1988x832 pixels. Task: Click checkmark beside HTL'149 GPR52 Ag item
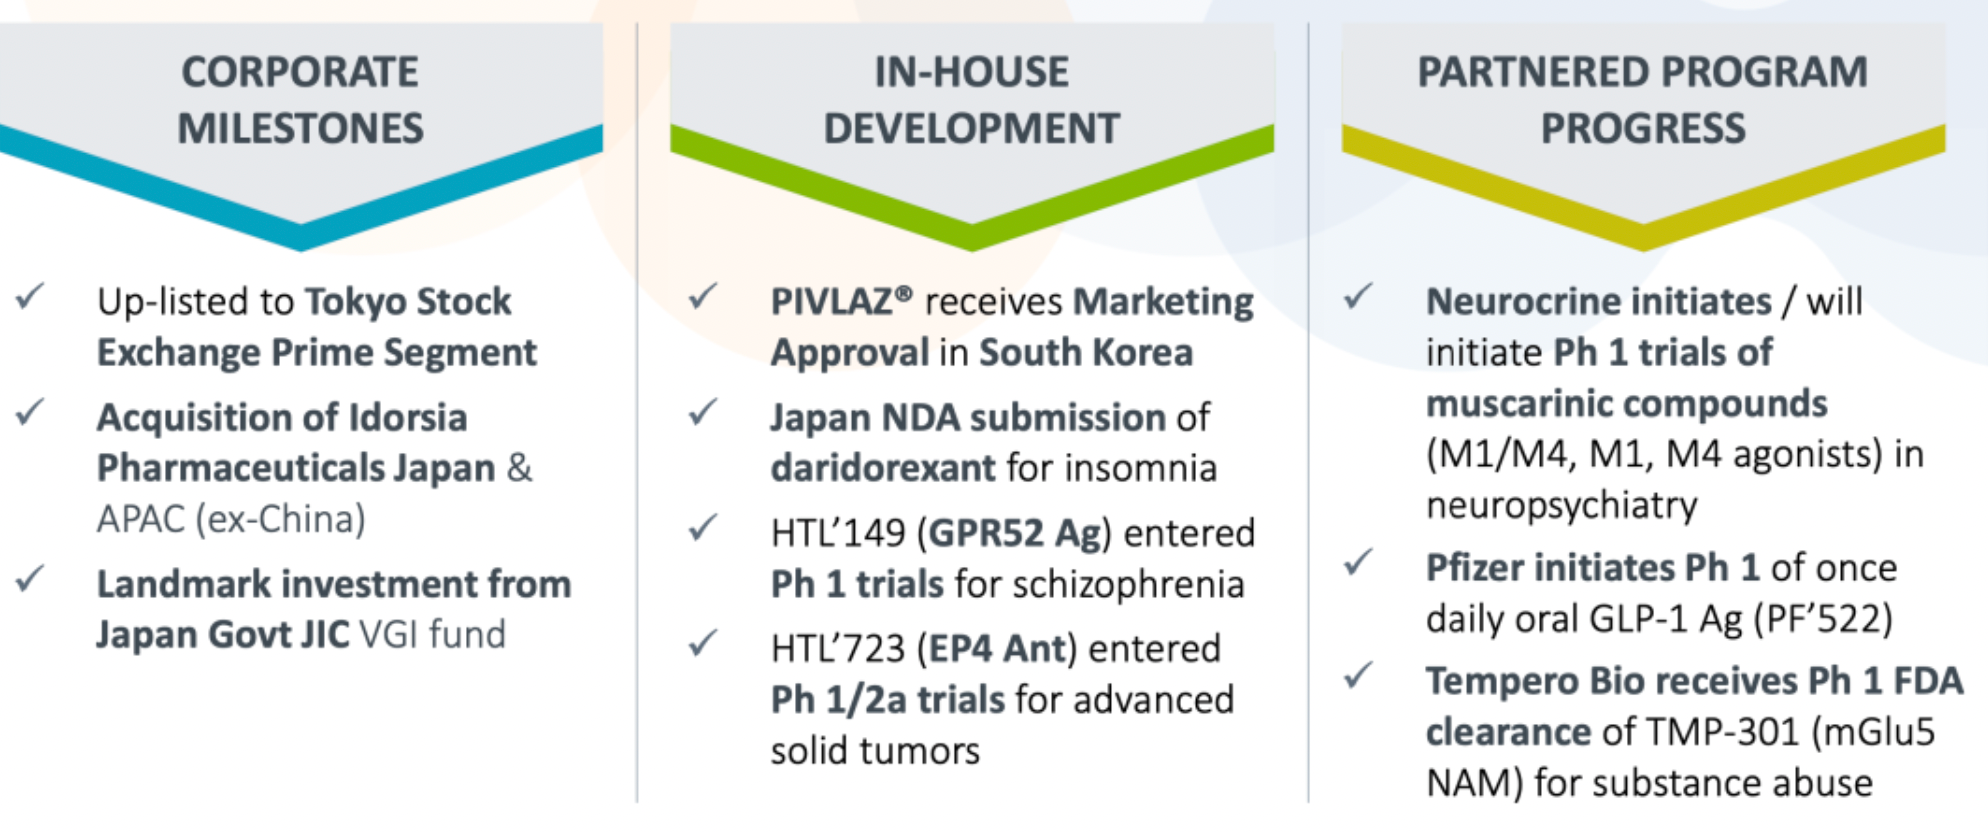coord(704,527)
